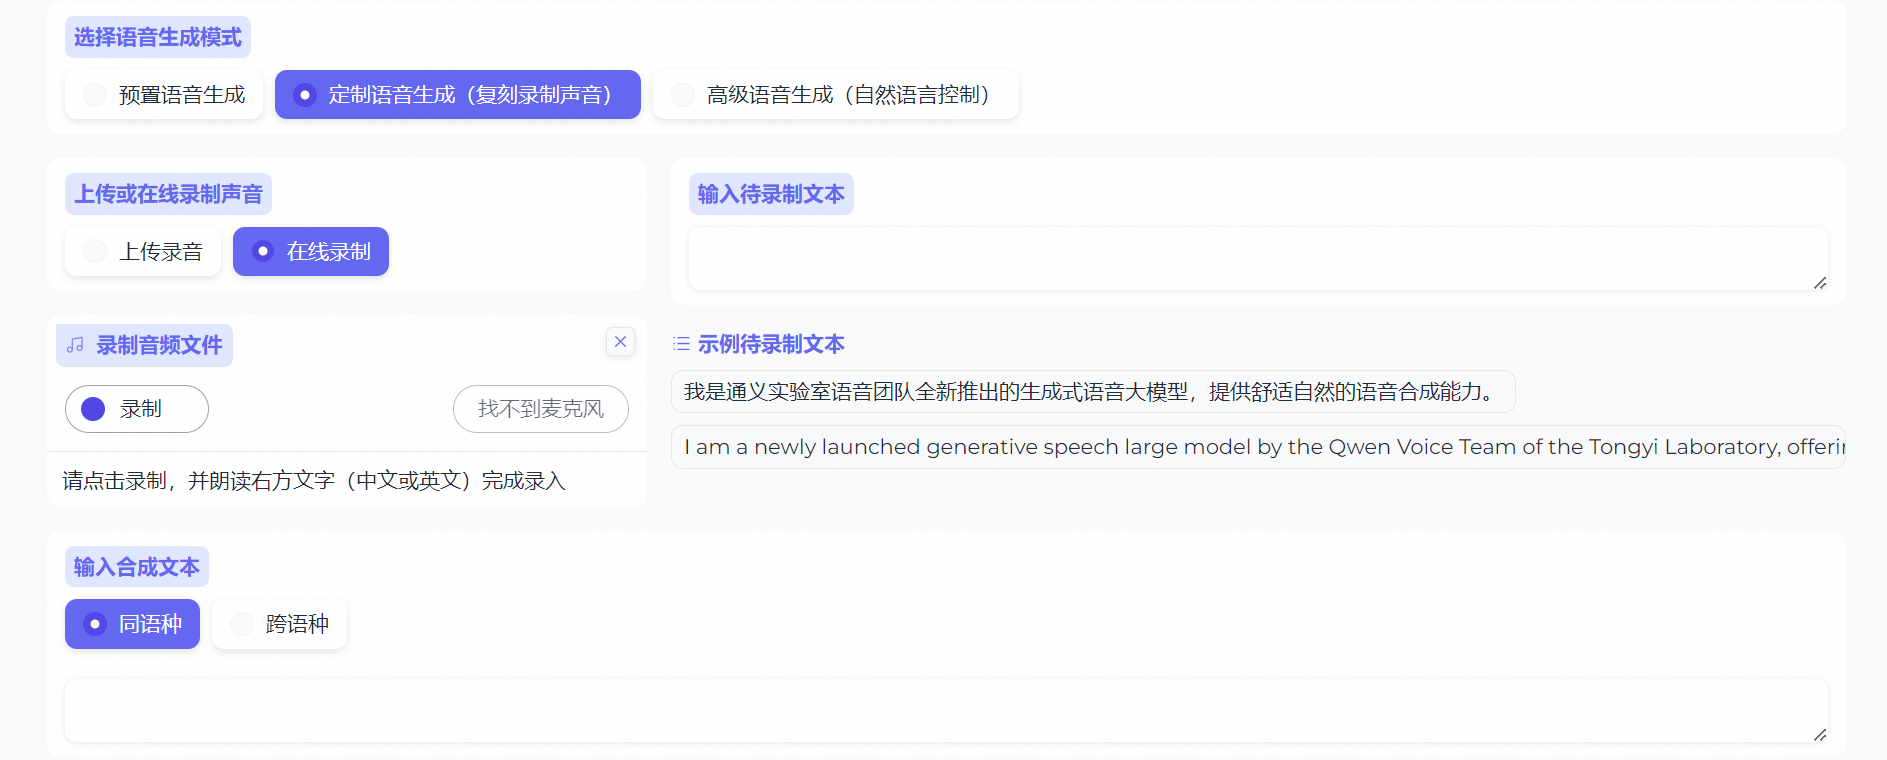Select 在线录制 radio option
Viewport: 1887px width, 760px height.
click(x=311, y=252)
